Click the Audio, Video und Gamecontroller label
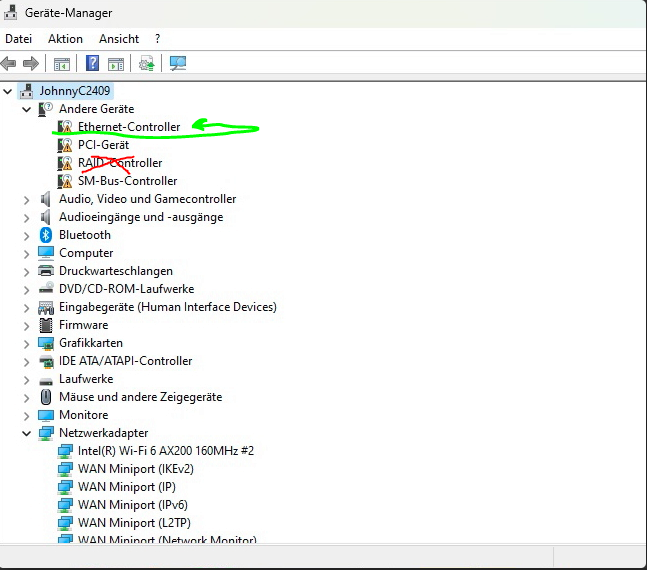Viewport: 647px width, 570px height. pos(148,199)
